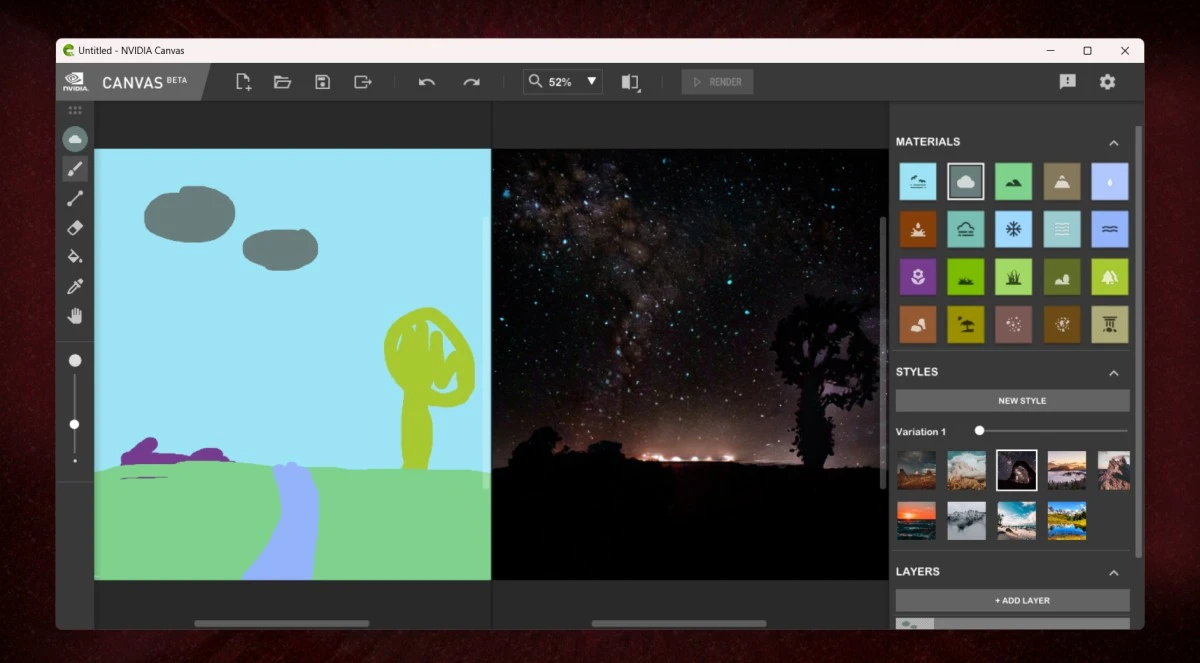Select the snowflake snow material
This screenshot has width=1200, height=663.
coord(1013,229)
